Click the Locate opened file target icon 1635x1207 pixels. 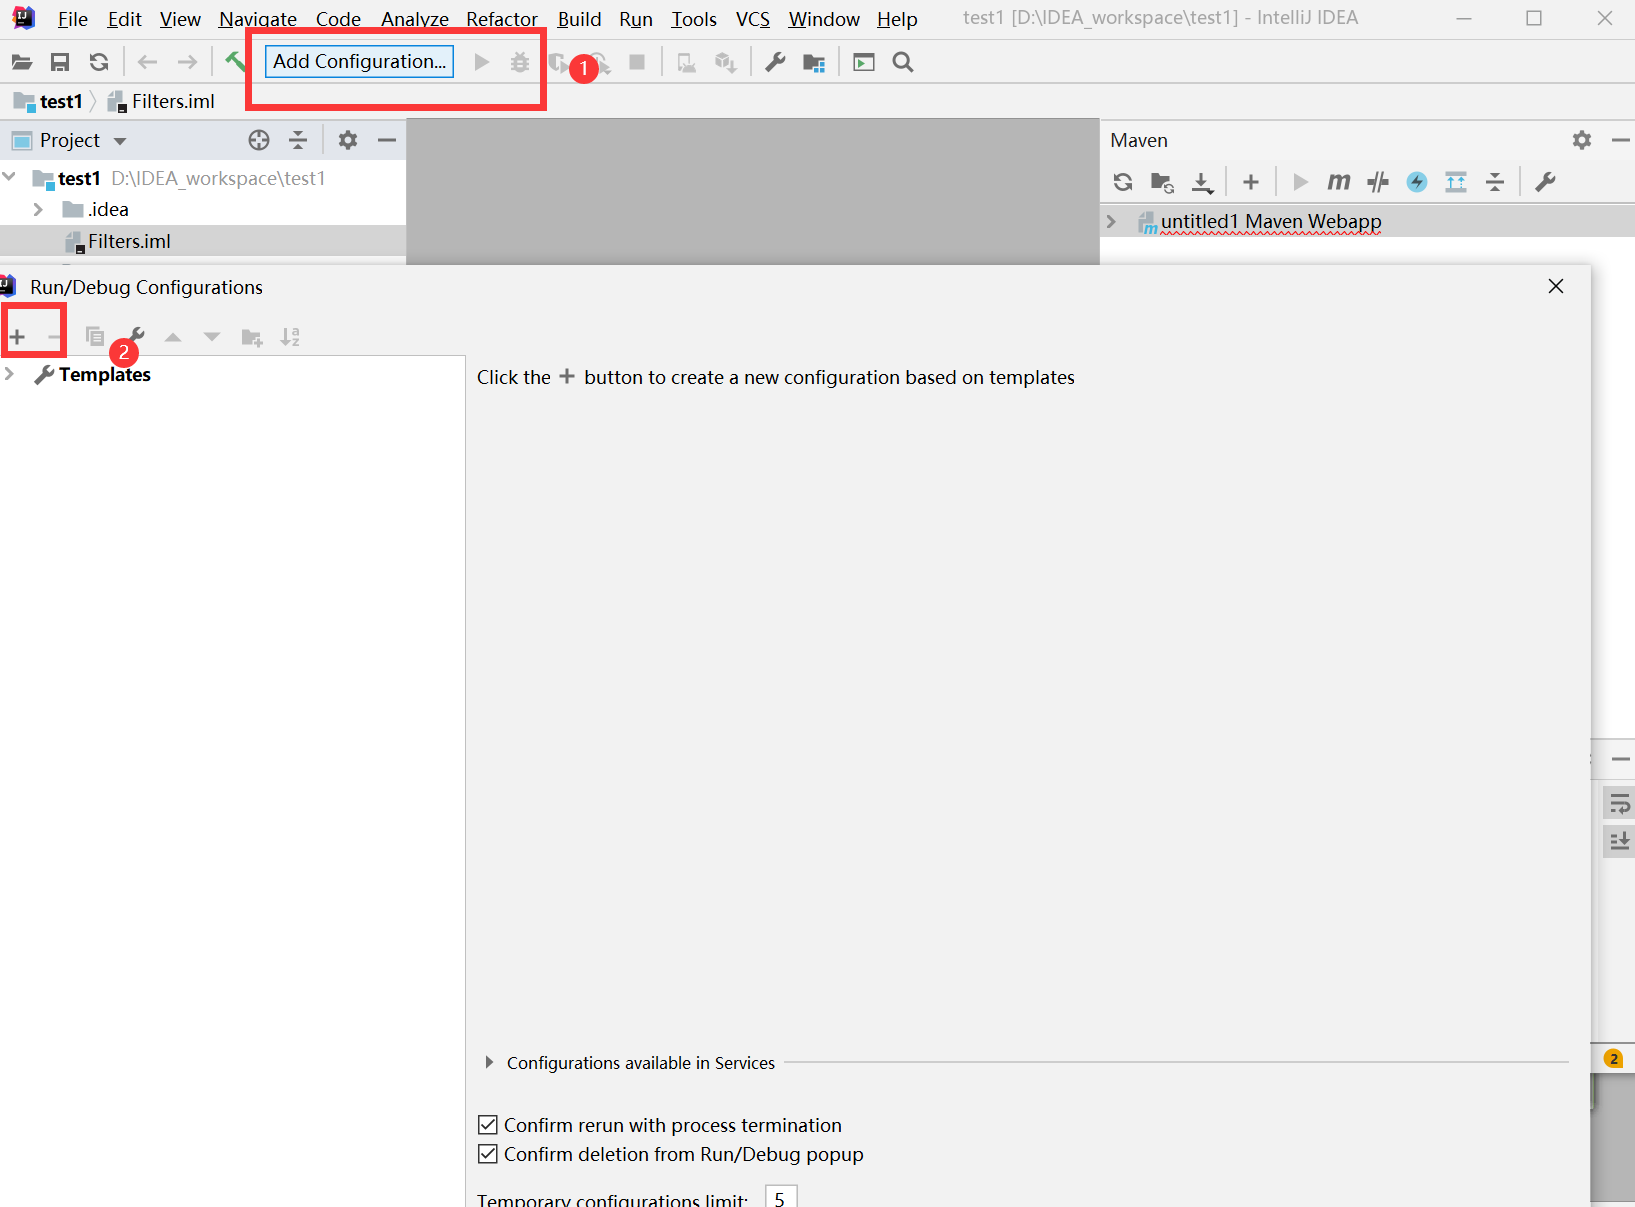click(259, 140)
